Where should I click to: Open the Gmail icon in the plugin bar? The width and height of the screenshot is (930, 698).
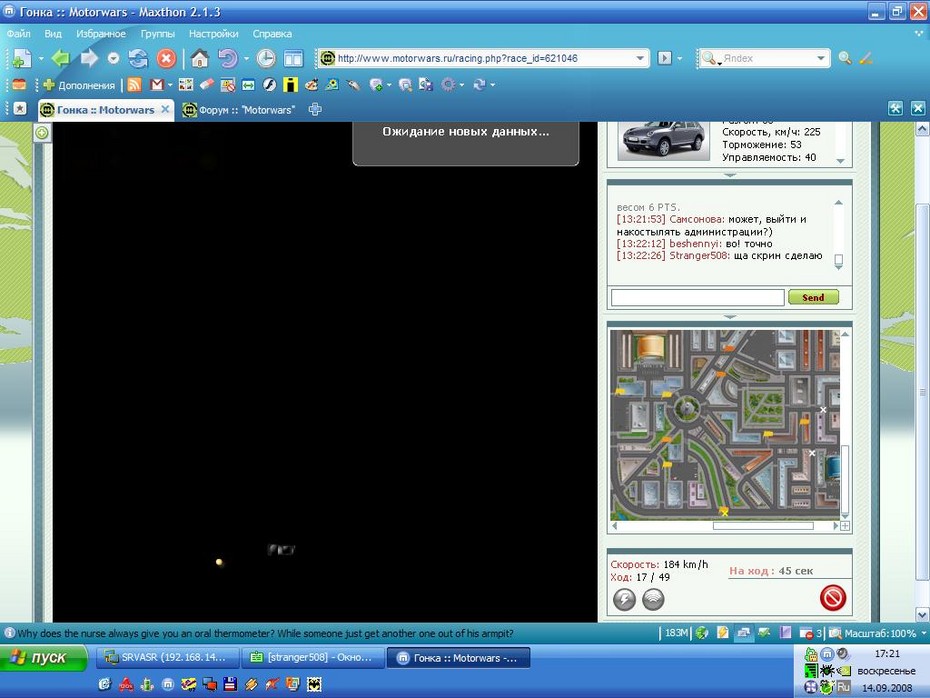click(157, 85)
